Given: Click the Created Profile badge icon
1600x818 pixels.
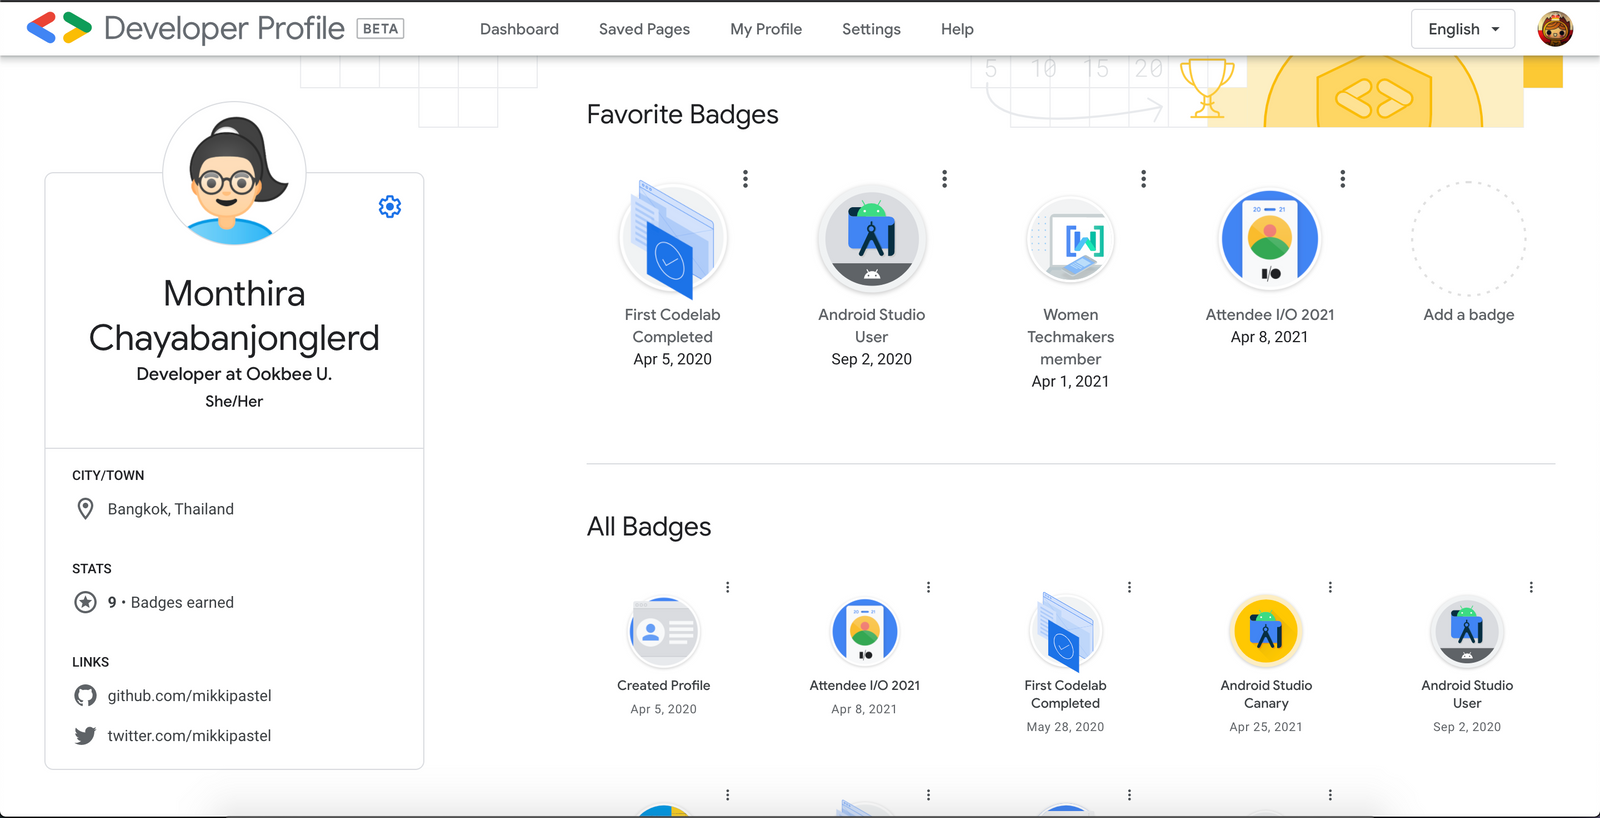Looking at the screenshot, I should [x=663, y=632].
